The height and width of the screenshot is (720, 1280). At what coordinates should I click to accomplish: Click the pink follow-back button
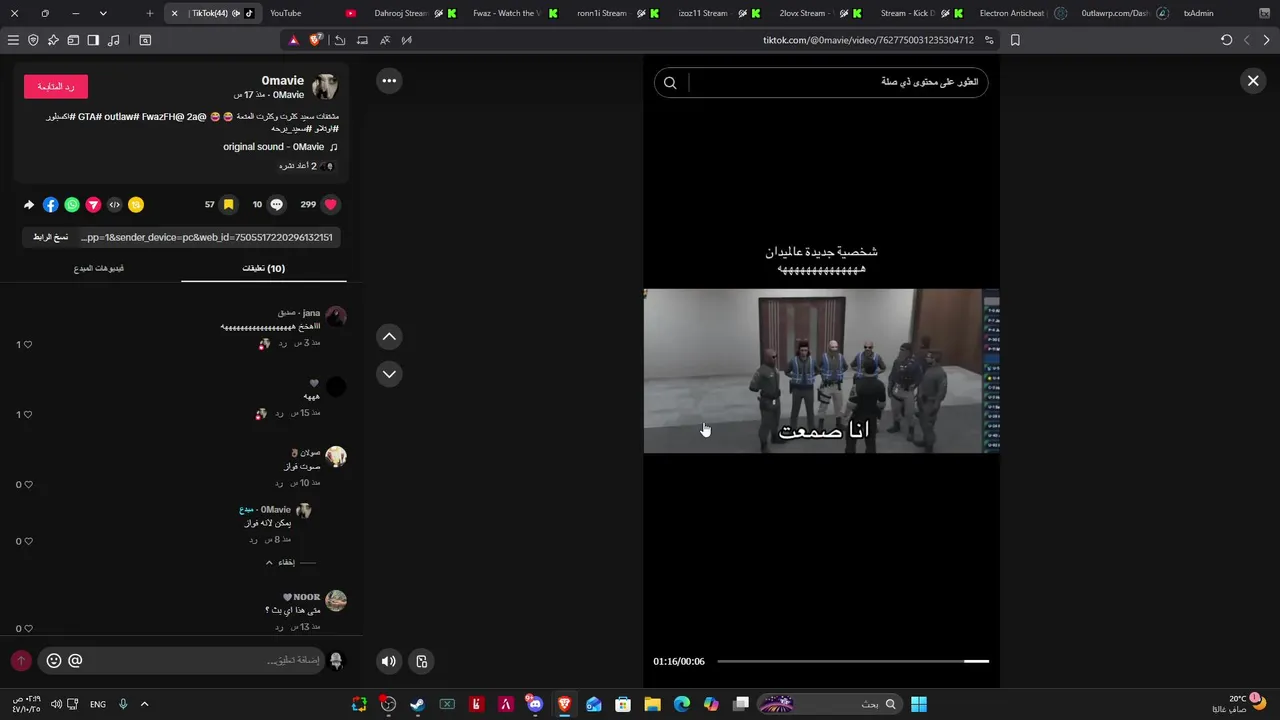[56, 87]
